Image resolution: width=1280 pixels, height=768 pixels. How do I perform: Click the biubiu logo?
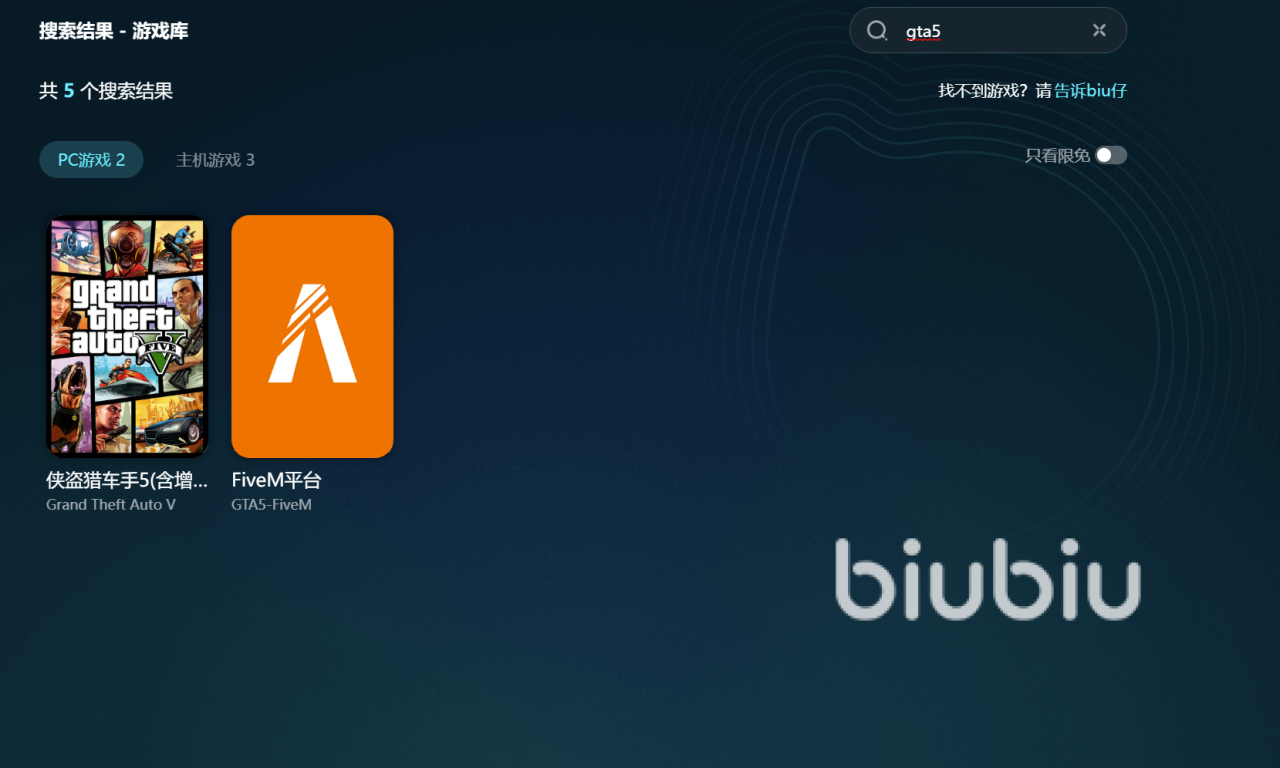tap(987, 579)
